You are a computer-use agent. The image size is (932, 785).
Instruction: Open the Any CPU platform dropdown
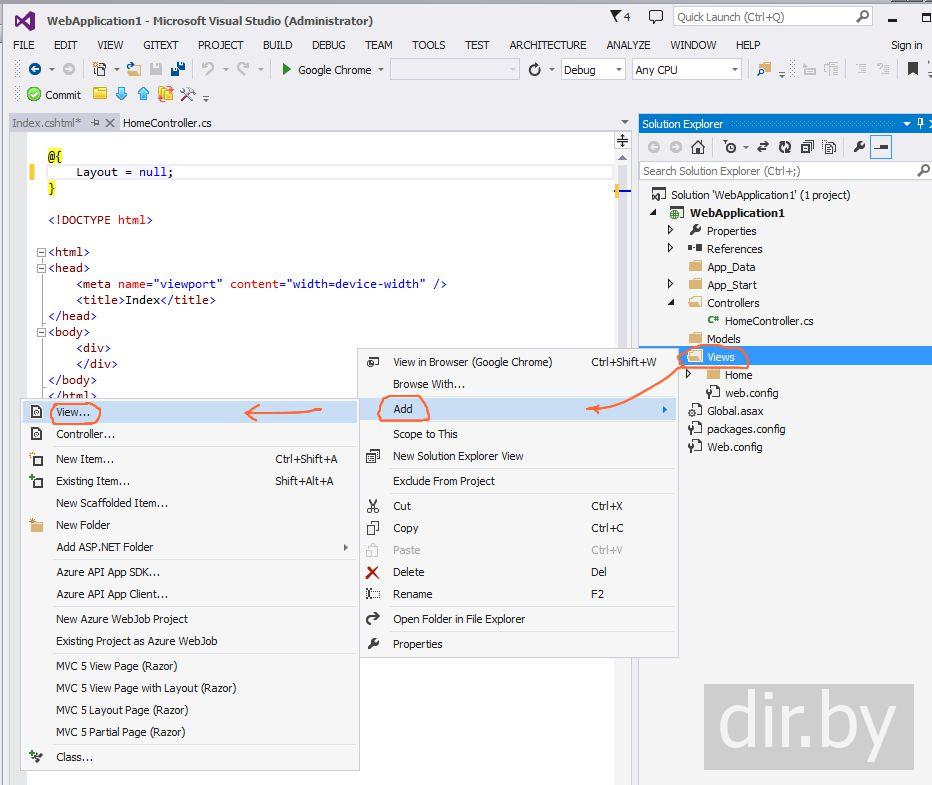tap(686, 70)
